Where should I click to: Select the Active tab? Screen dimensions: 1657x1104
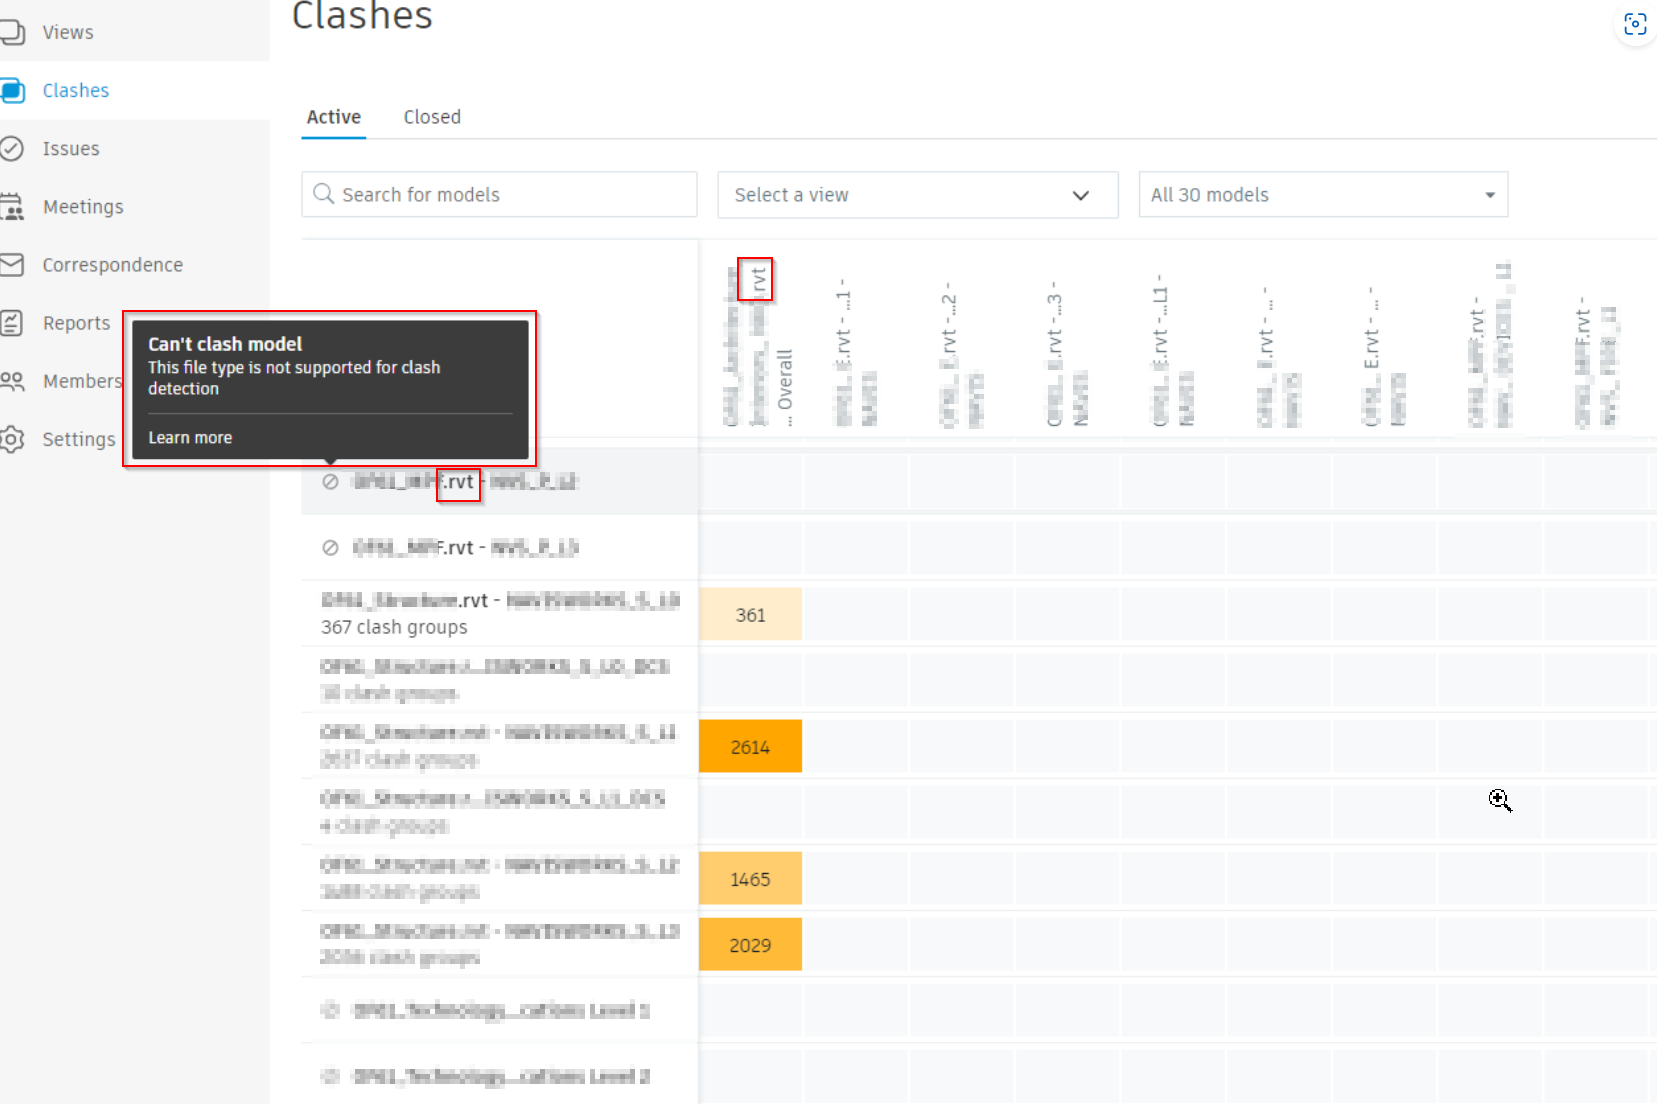click(x=333, y=116)
